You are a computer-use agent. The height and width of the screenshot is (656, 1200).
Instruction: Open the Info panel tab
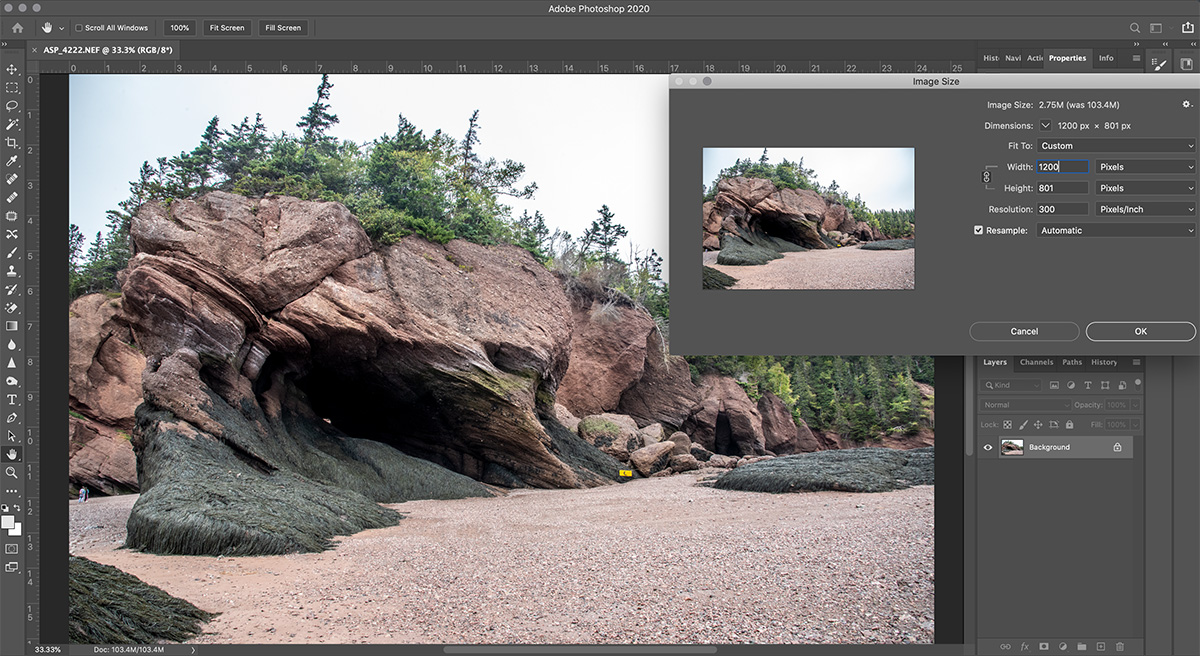click(x=1106, y=58)
